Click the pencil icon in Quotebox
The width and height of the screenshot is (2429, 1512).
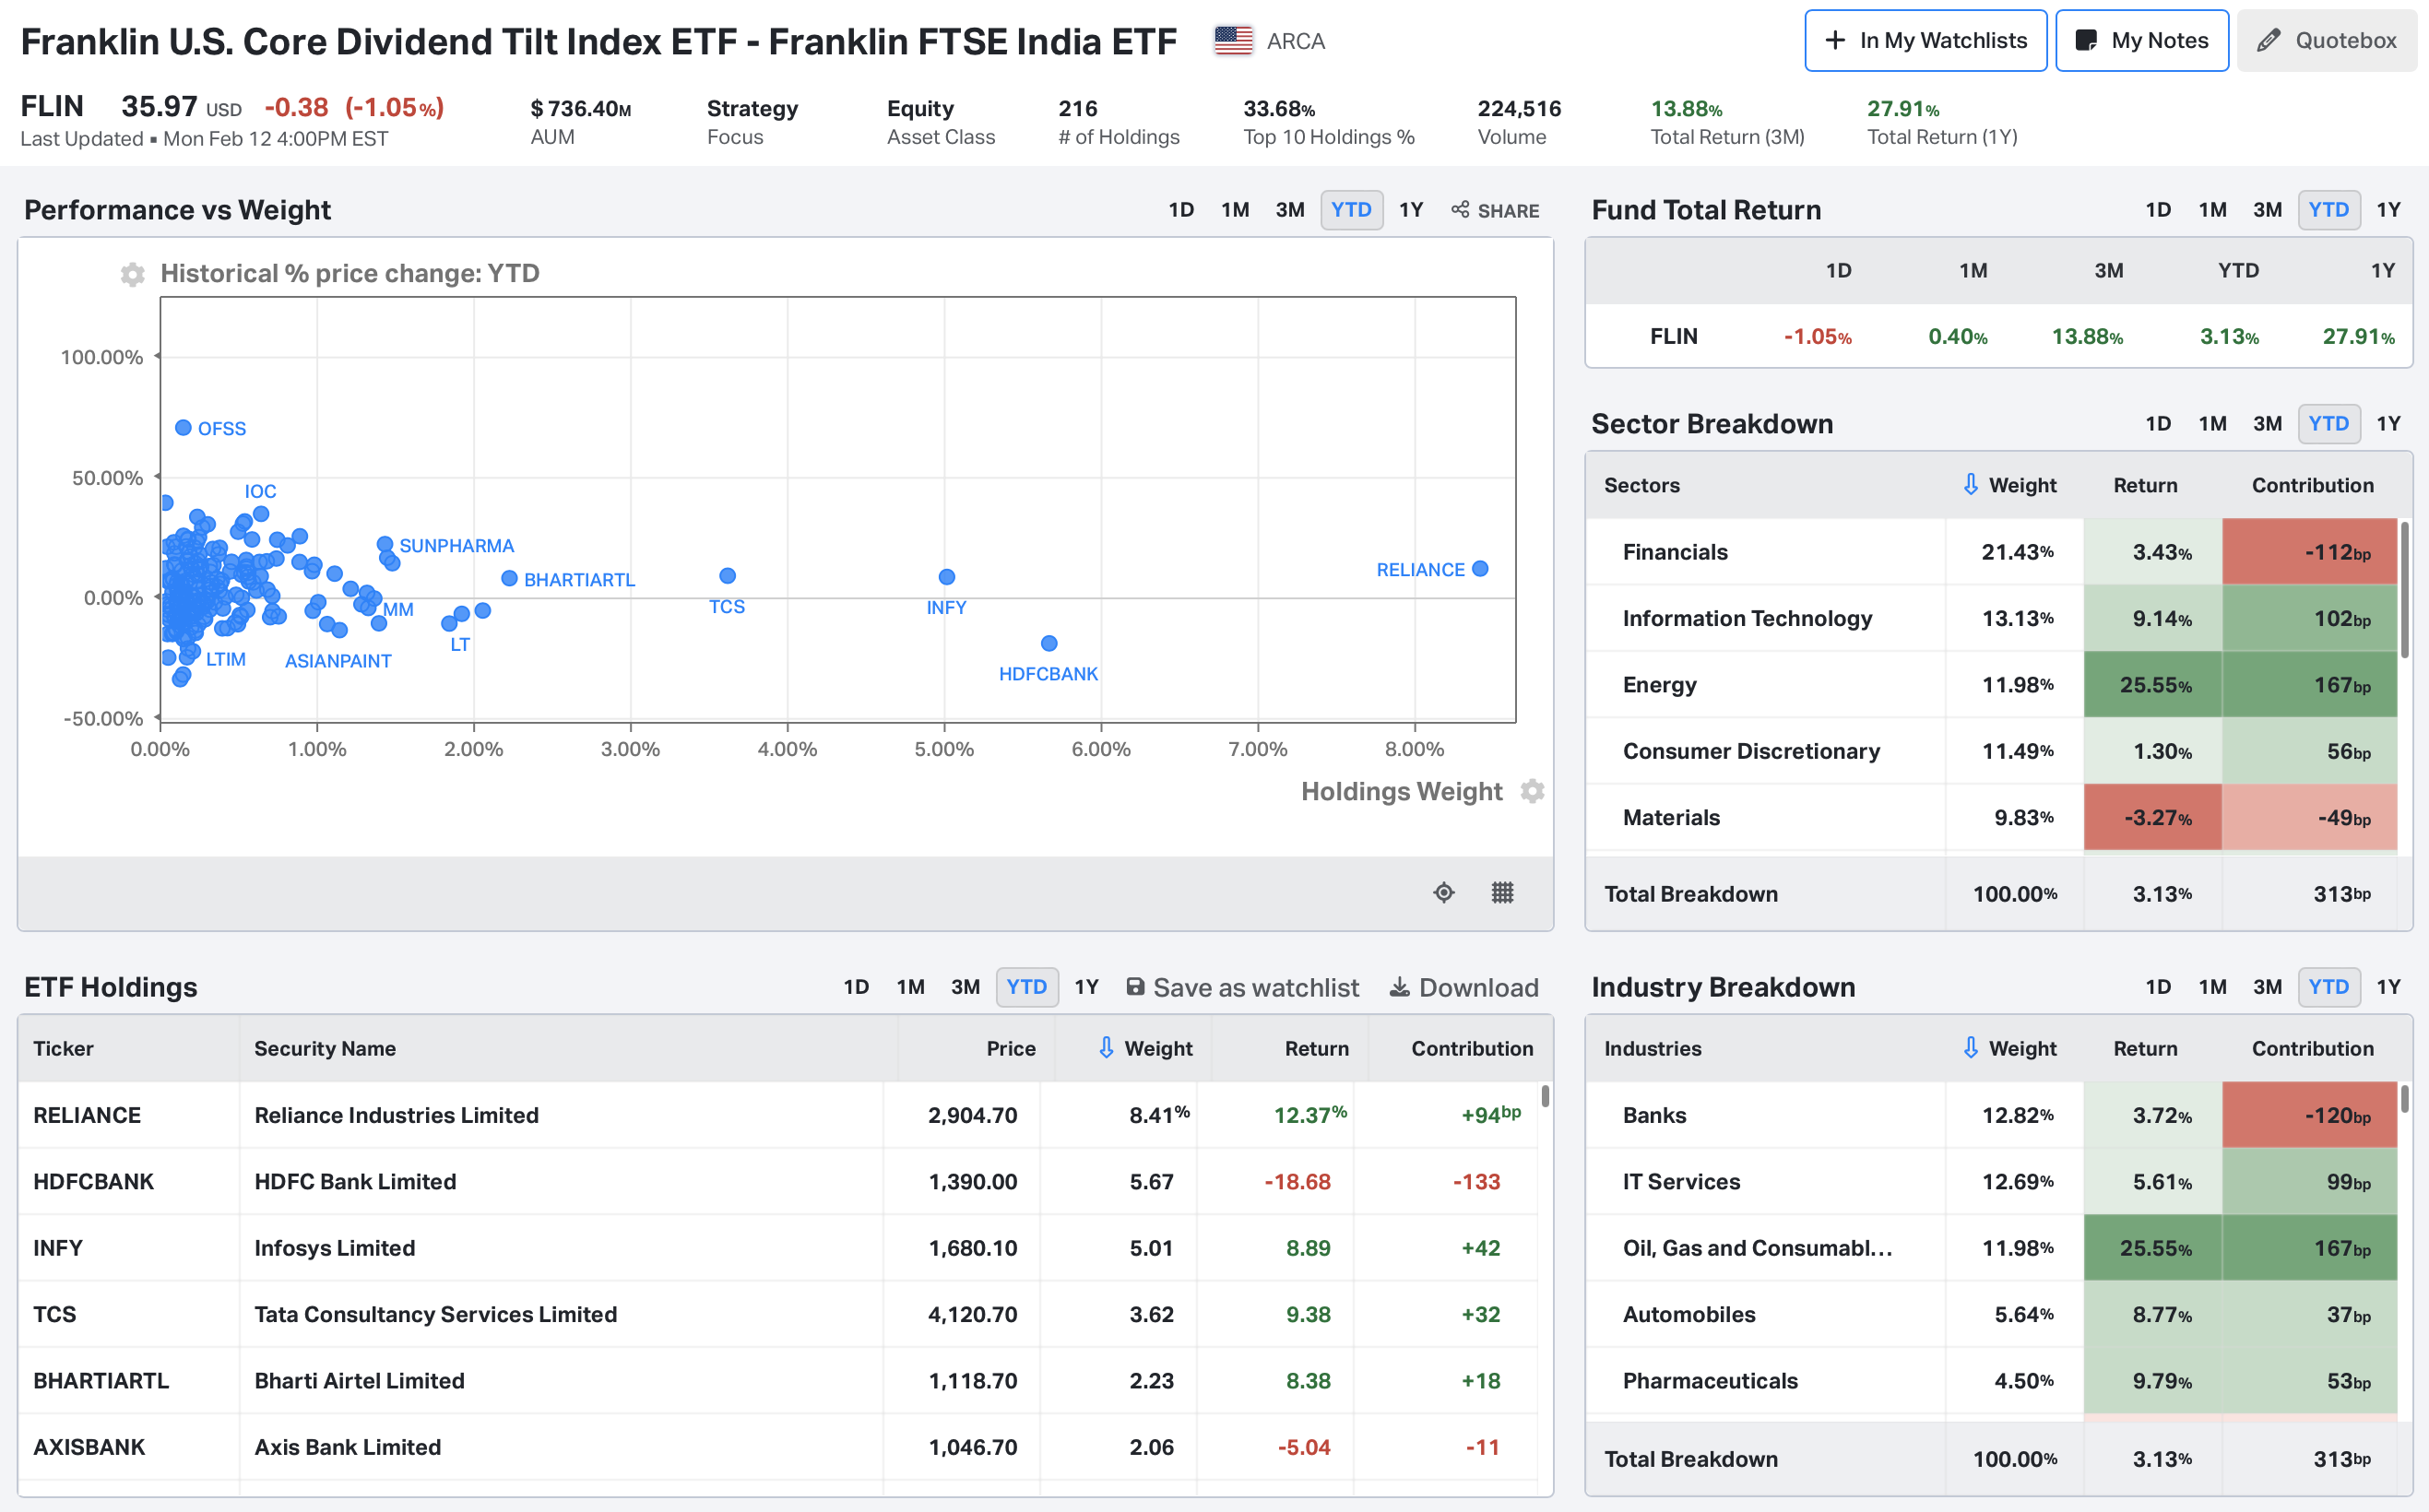pyautogui.click(x=2268, y=41)
